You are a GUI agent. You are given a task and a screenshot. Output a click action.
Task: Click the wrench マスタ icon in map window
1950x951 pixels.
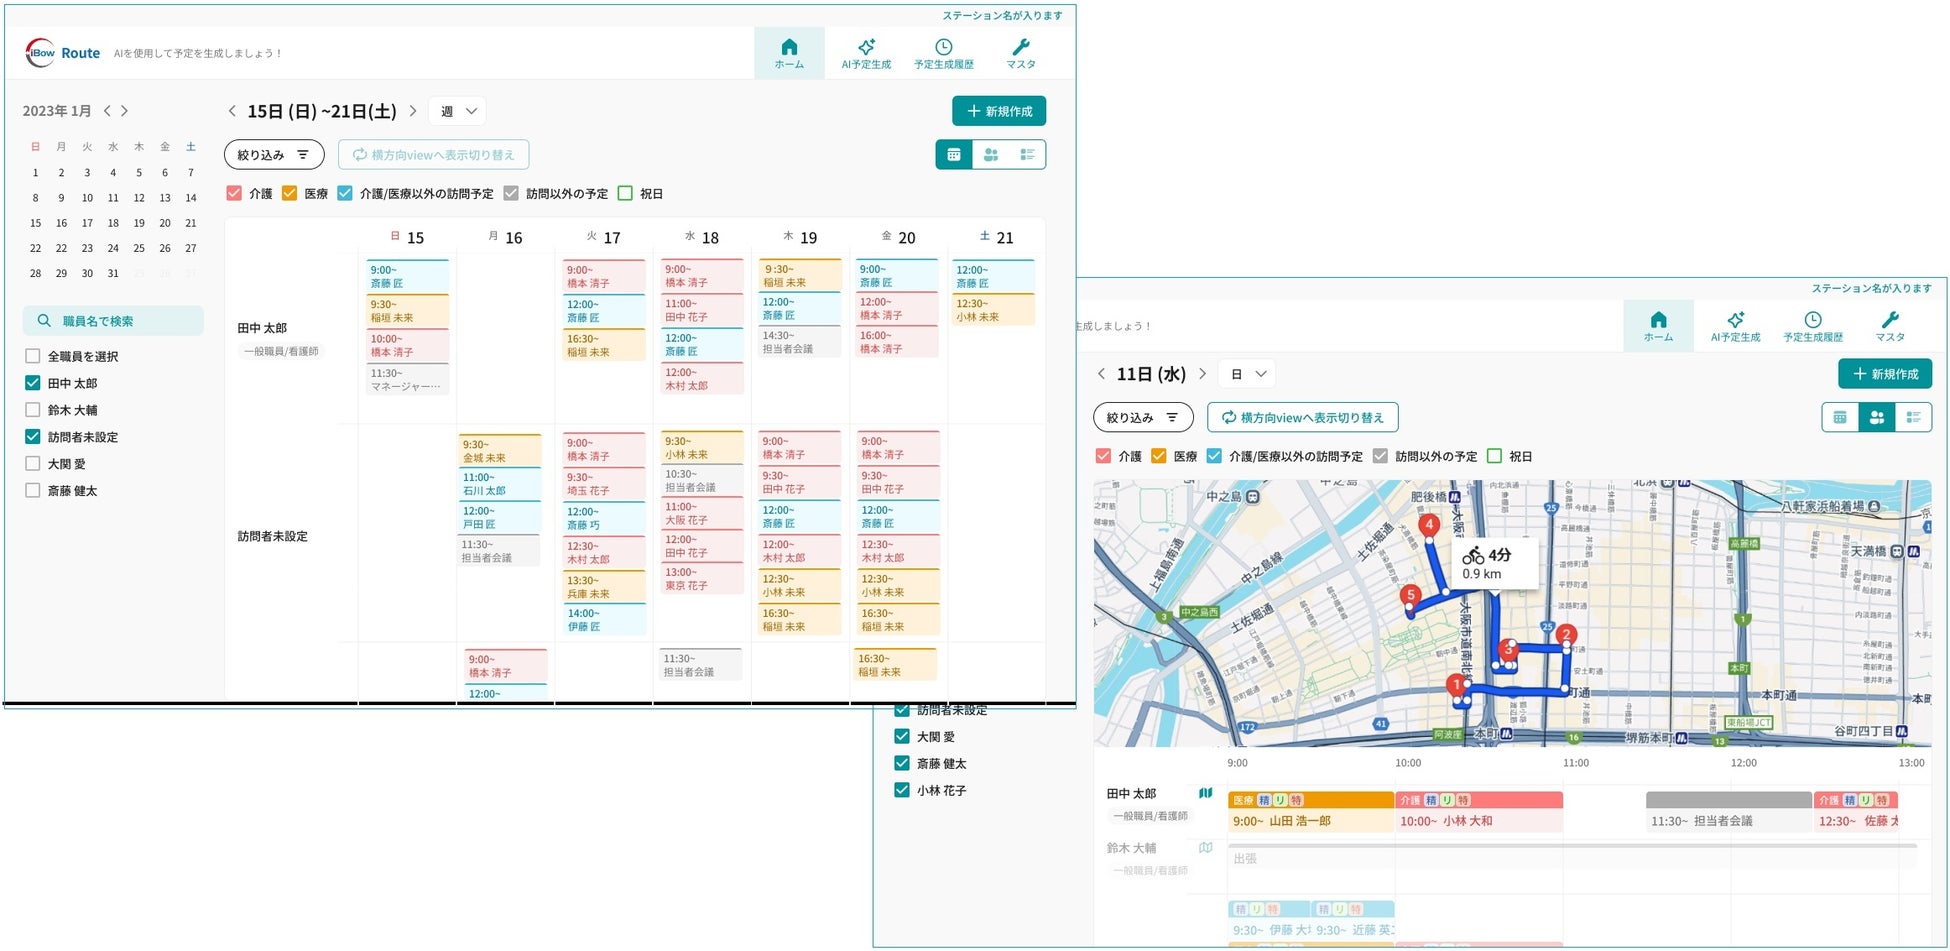point(1890,320)
